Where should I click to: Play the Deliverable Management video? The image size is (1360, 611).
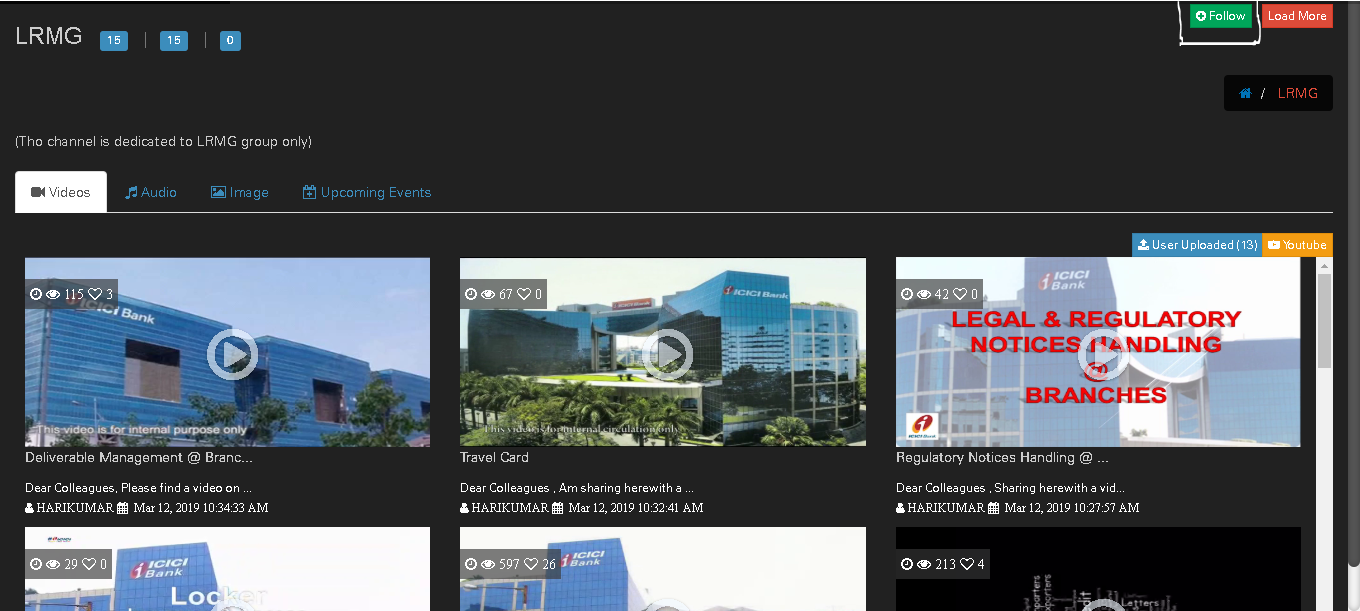[232, 354]
